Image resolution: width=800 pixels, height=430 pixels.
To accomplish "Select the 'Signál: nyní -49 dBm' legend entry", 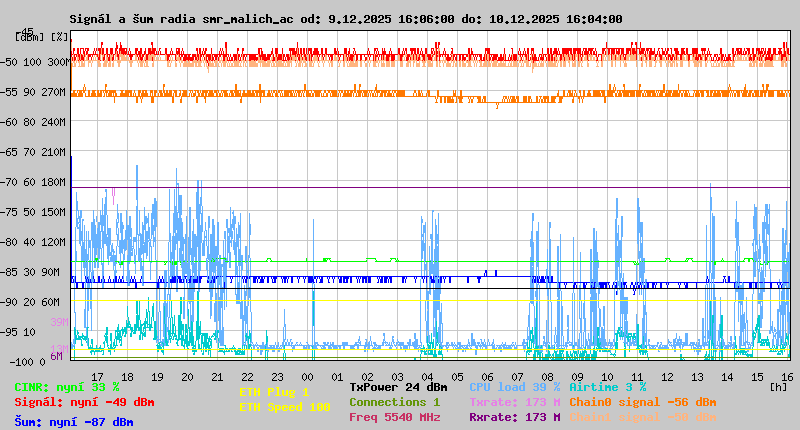I will tap(84, 402).
